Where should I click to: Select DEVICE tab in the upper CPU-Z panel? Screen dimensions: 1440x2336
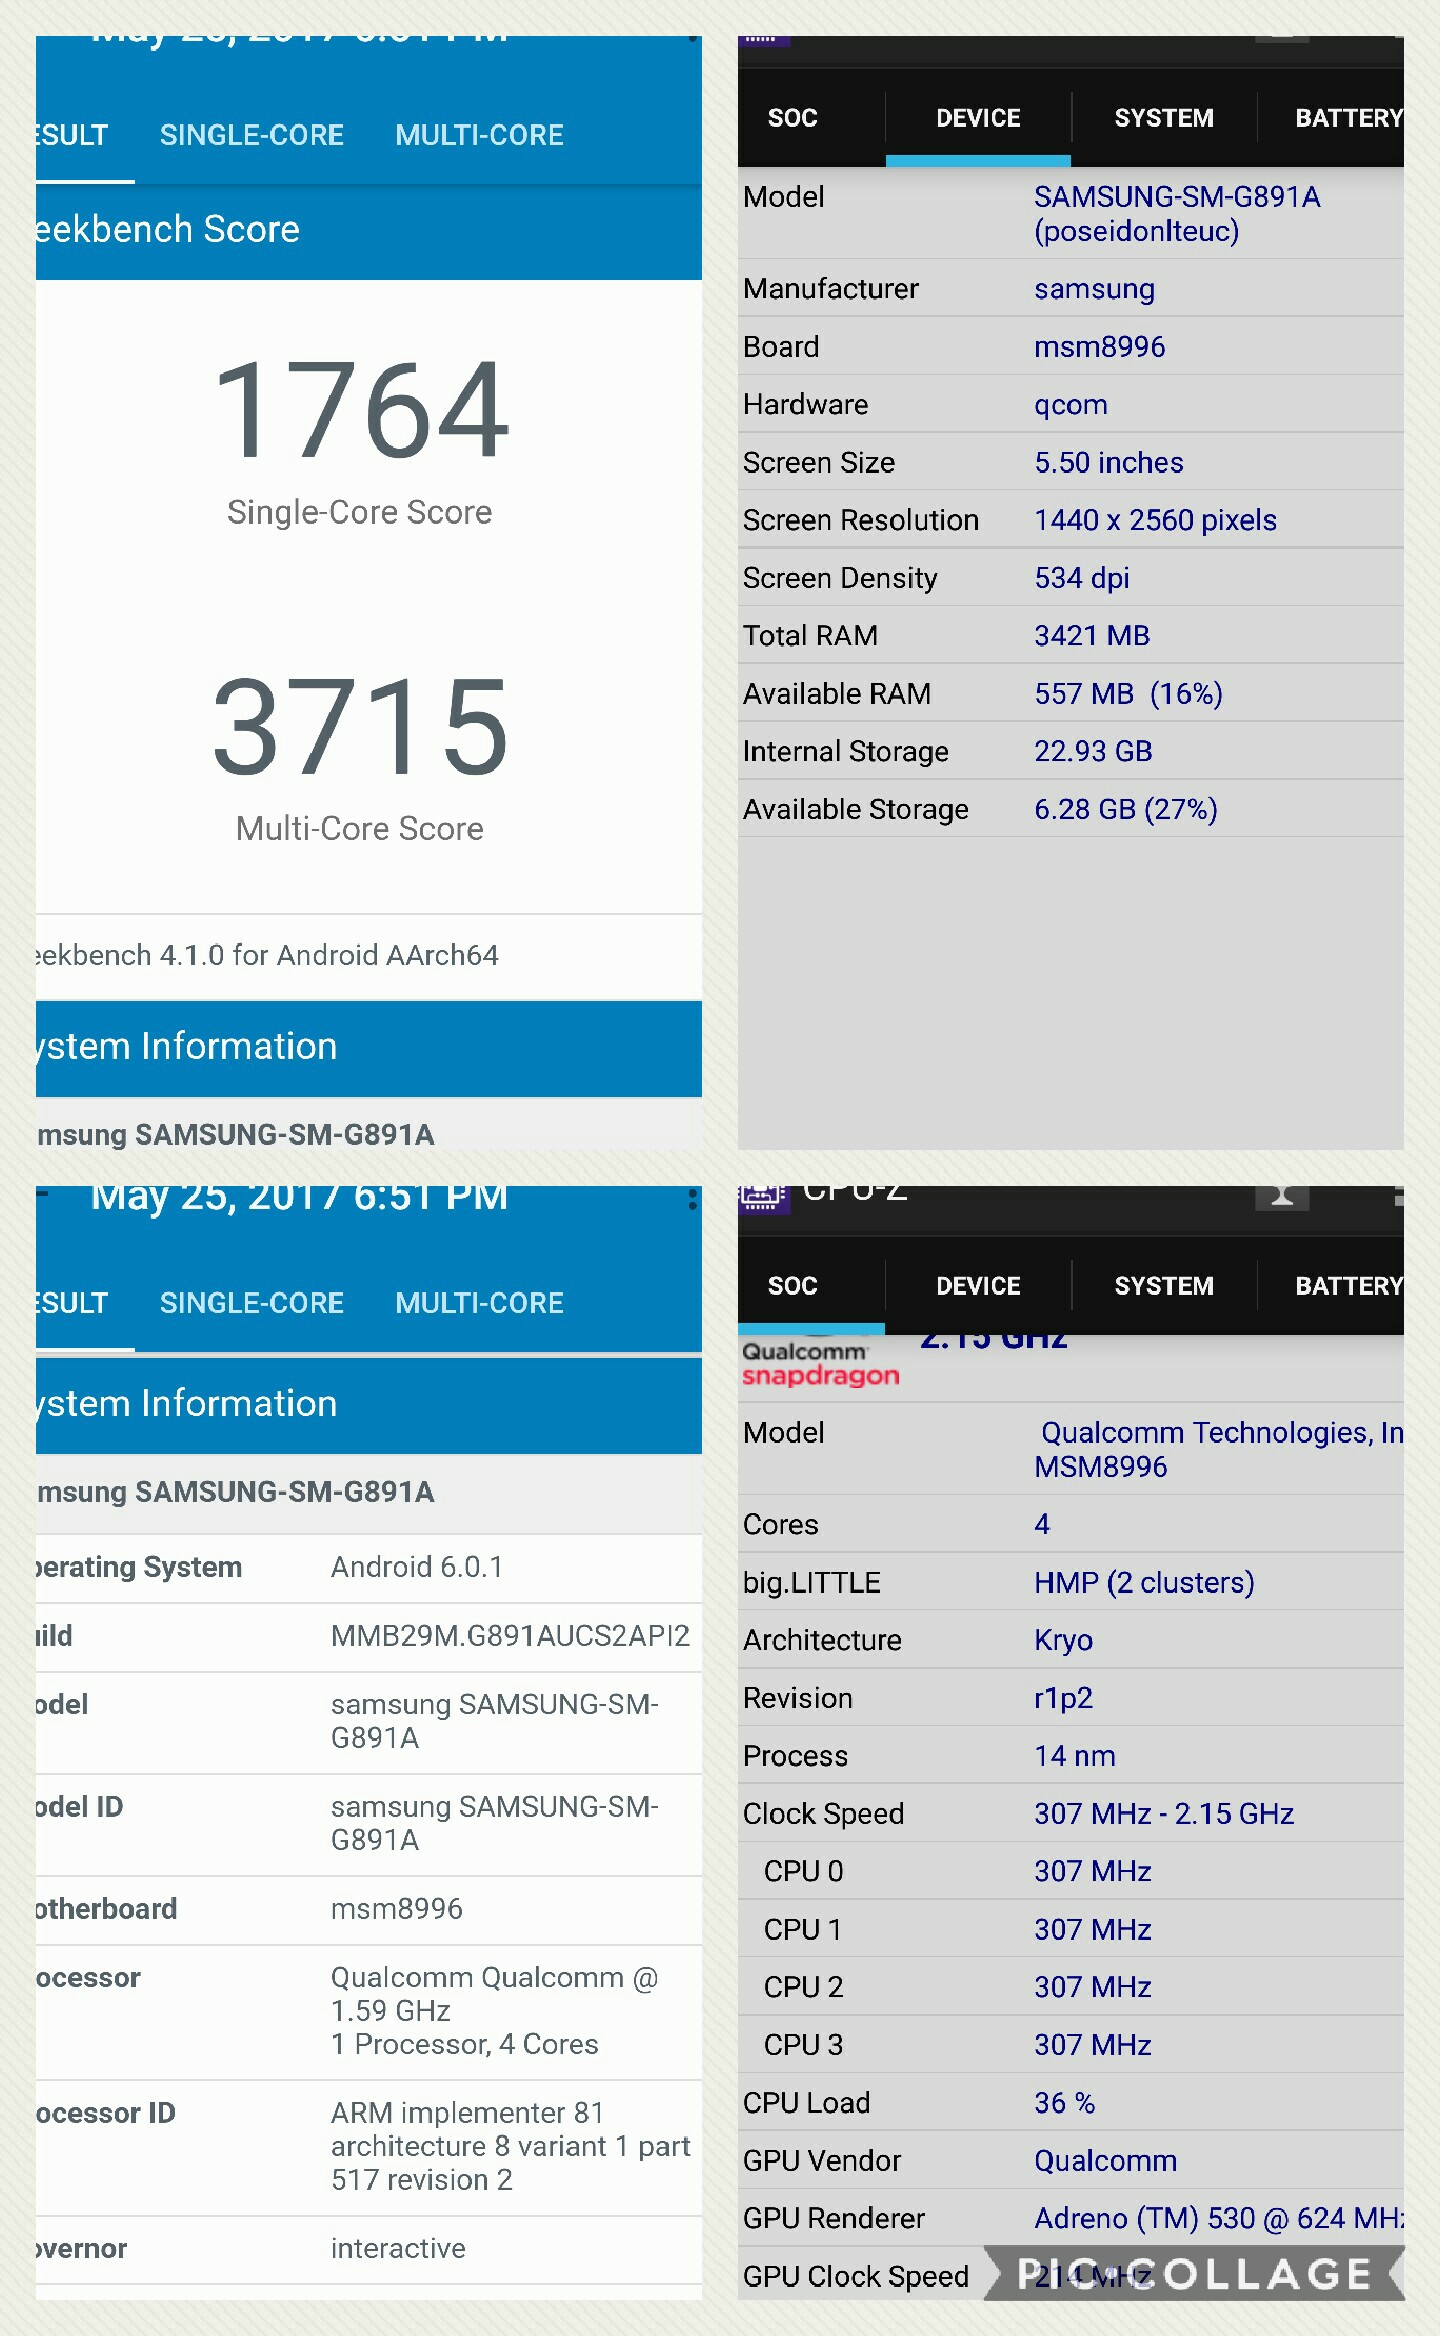click(x=978, y=118)
